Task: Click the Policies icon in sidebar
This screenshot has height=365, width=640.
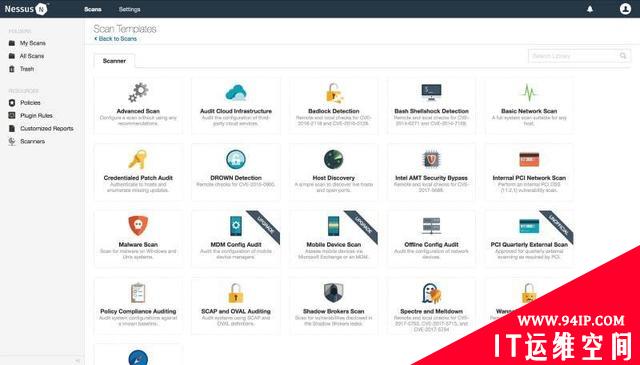Action: (12, 103)
